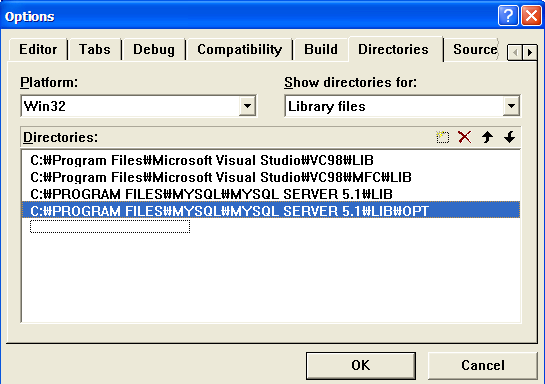Click the Cancel button
The height and width of the screenshot is (384, 545).
[483, 365]
